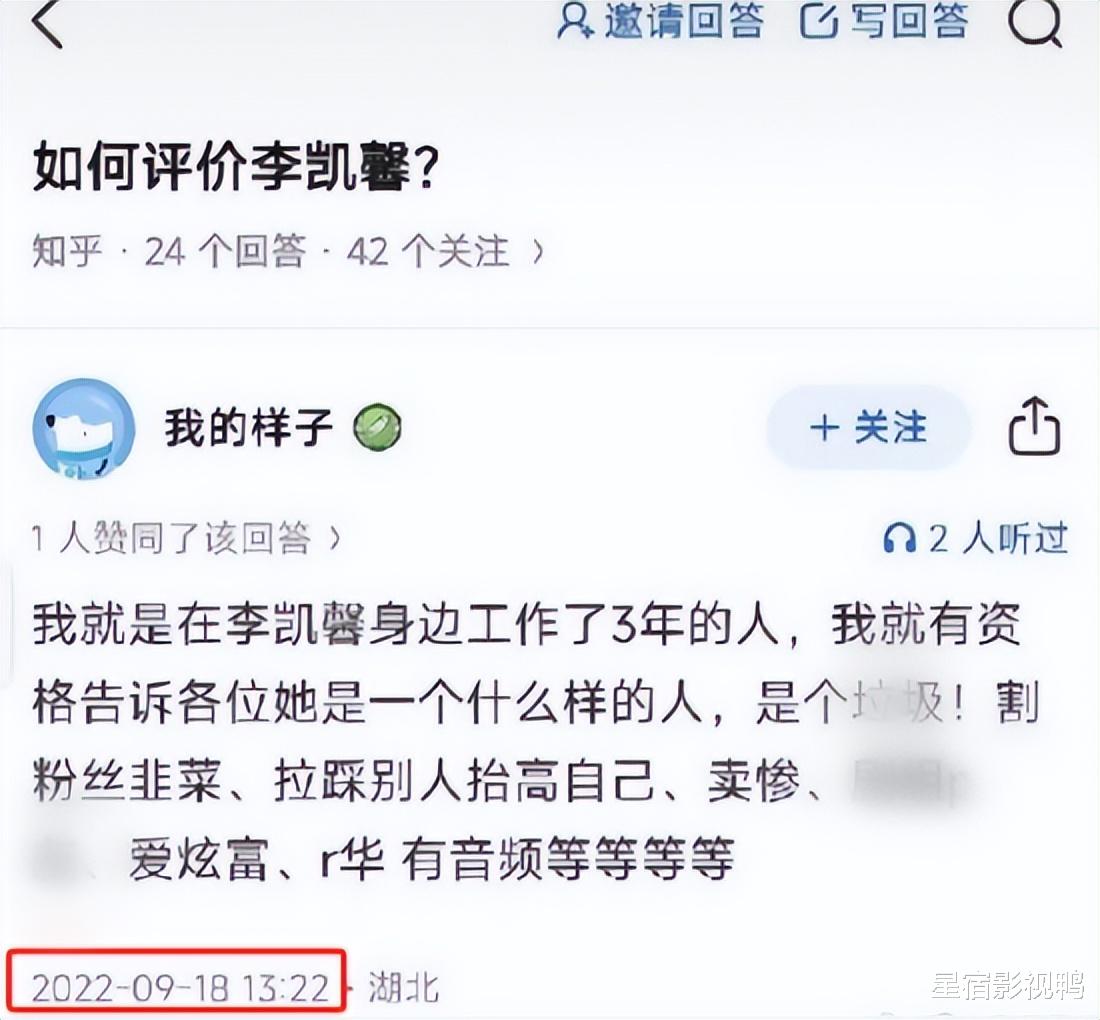1100x1020 pixels.
Task: Open the username 我的样子
Action: [x=248, y=427]
